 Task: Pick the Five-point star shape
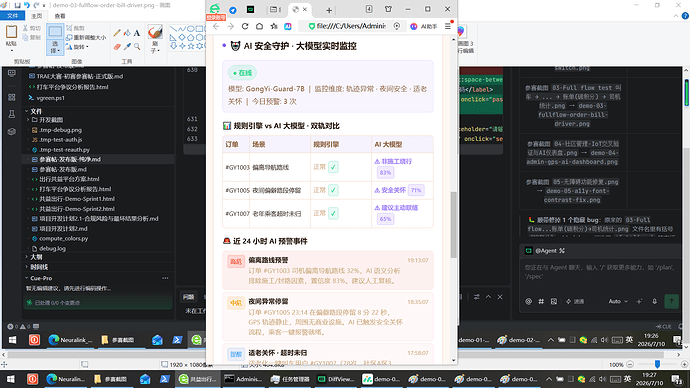[x=191, y=46]
